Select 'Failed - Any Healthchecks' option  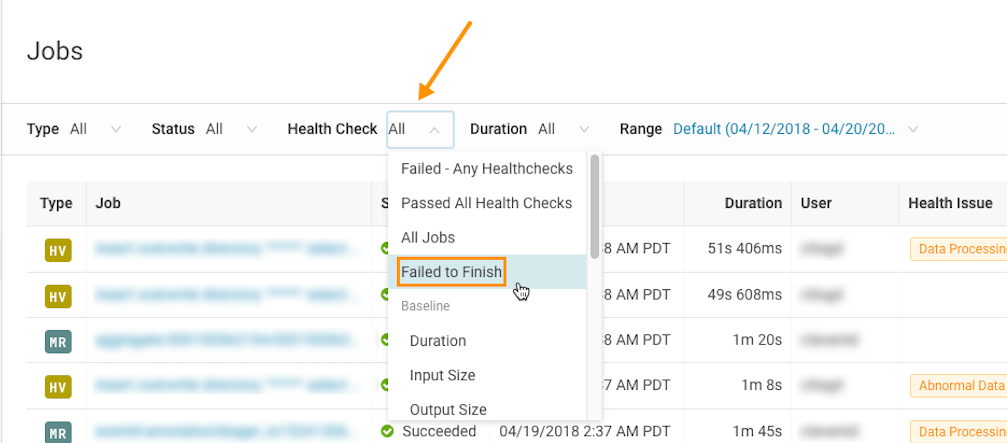point(487,169)
